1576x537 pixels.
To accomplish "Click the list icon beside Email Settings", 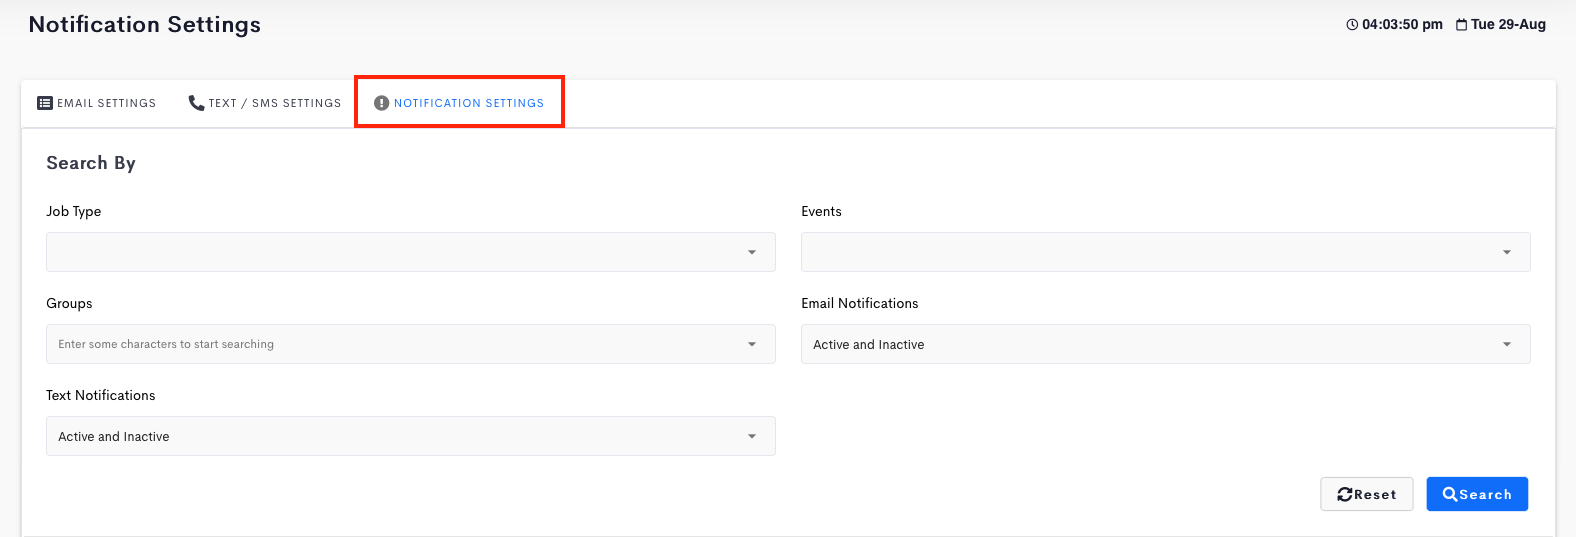I will point(45,103).
